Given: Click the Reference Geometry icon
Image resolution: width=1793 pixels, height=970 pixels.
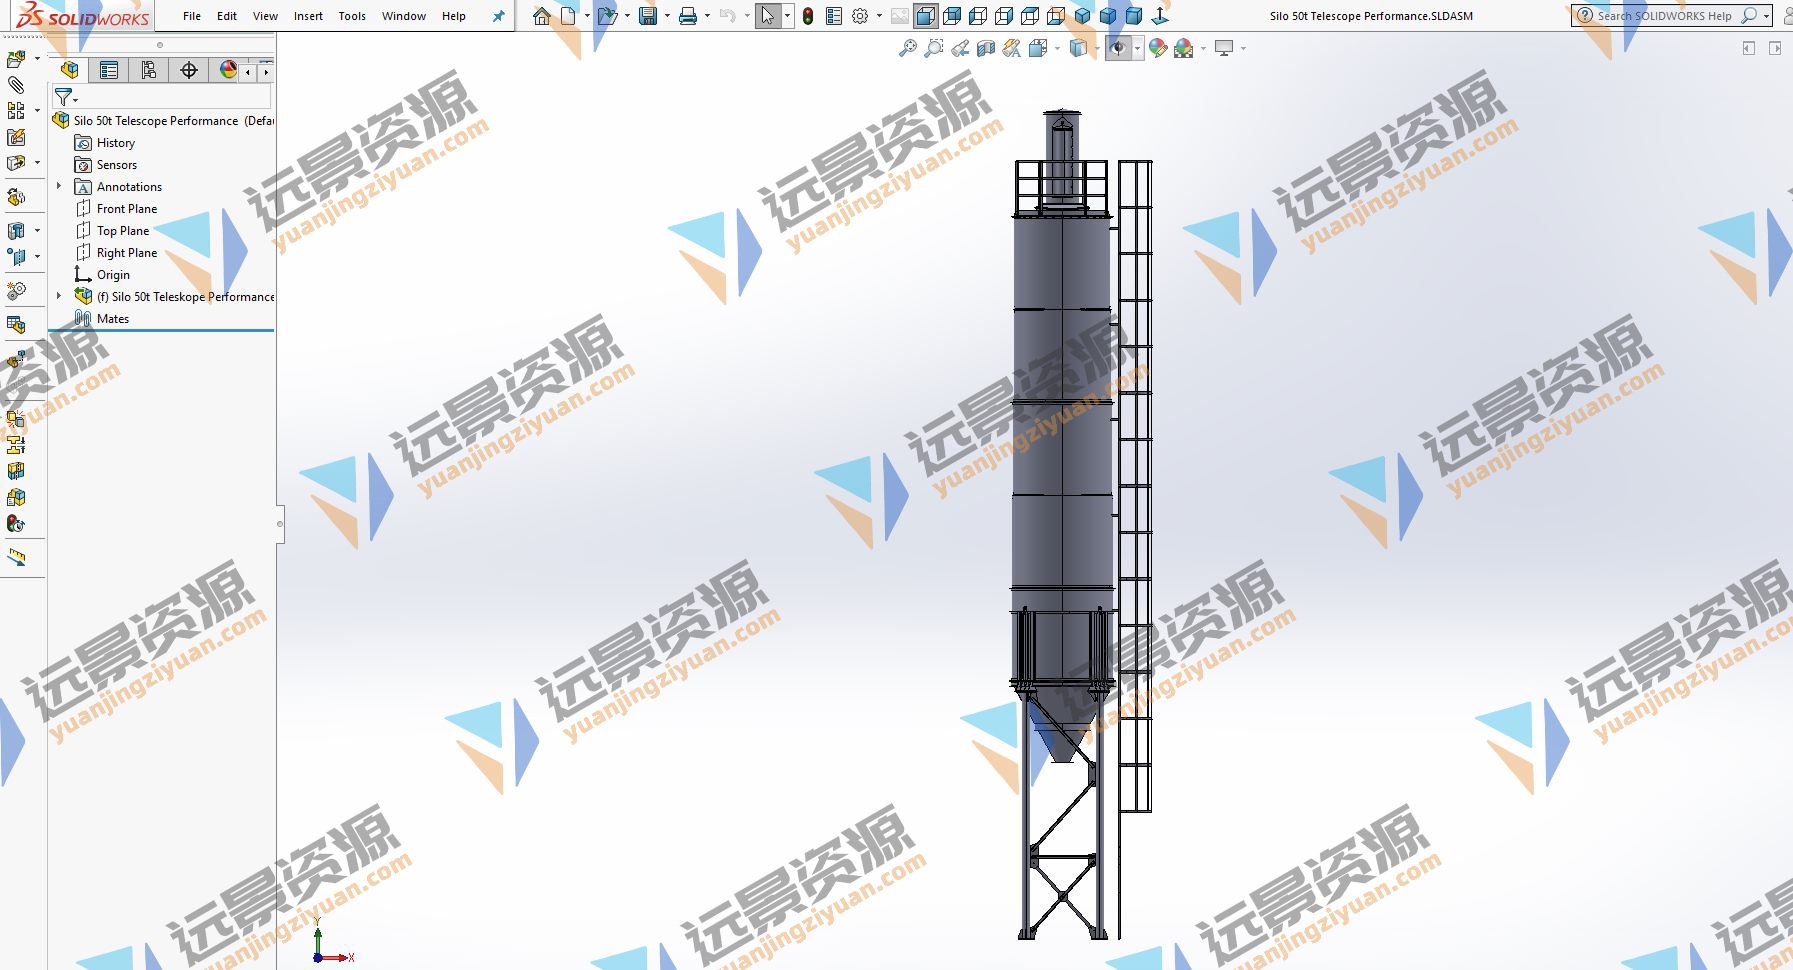Looking at the screenshot, I should [x=16, y=257].
